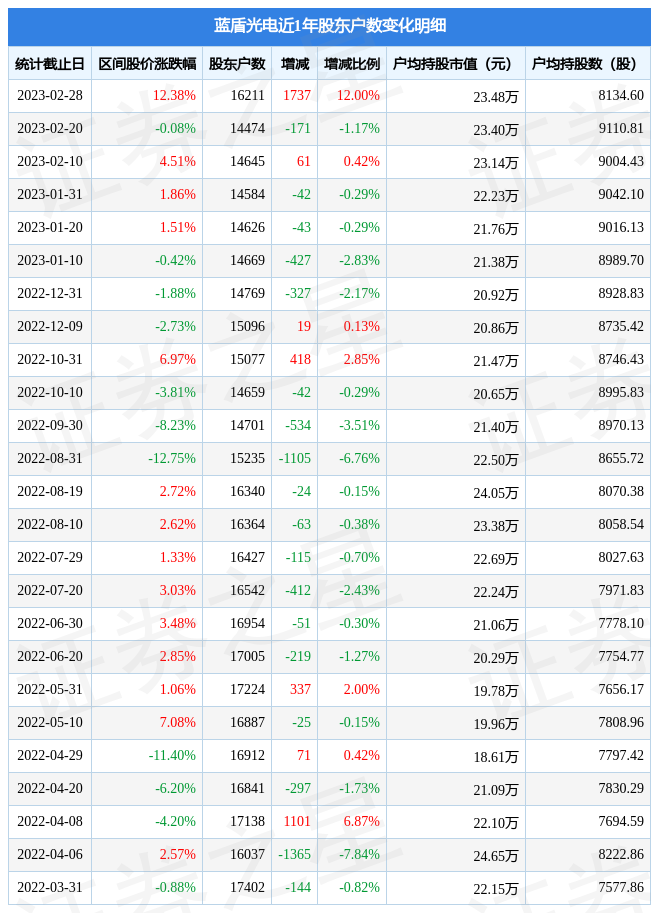
Task: Click the date cell 2022-10-10
Action: tap(50, 392)
